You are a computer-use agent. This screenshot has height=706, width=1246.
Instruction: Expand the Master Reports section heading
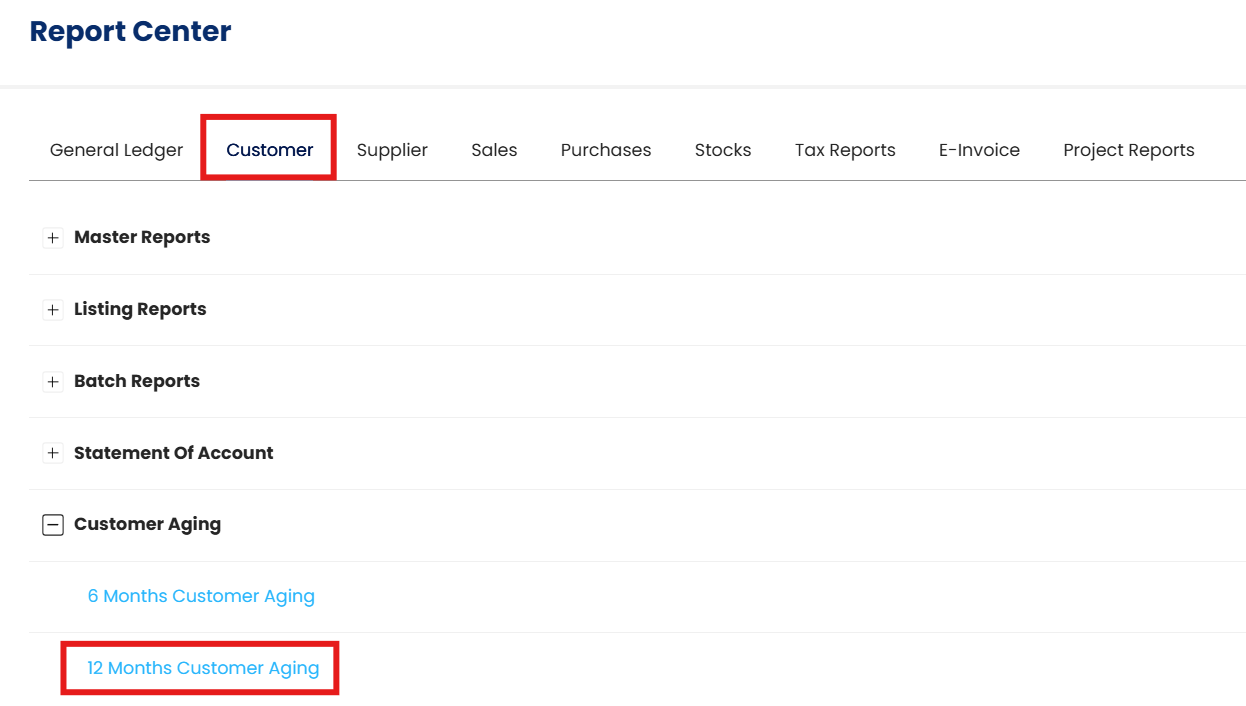click(x=142, y=237)
